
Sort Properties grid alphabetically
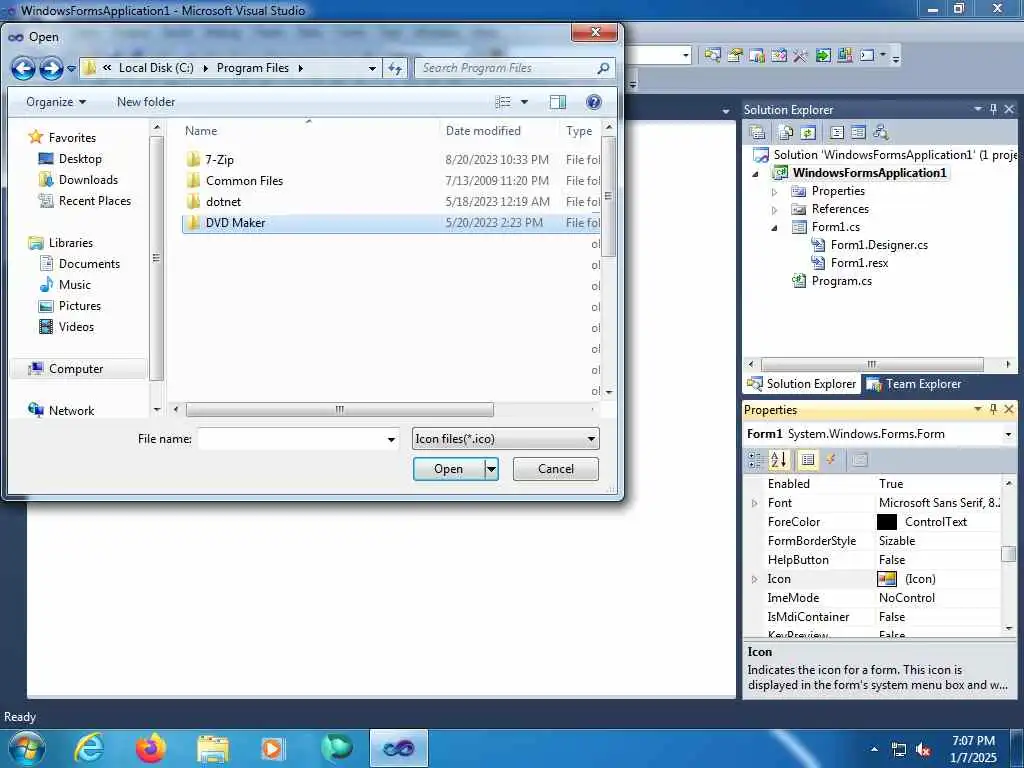[x=778, y=460]
